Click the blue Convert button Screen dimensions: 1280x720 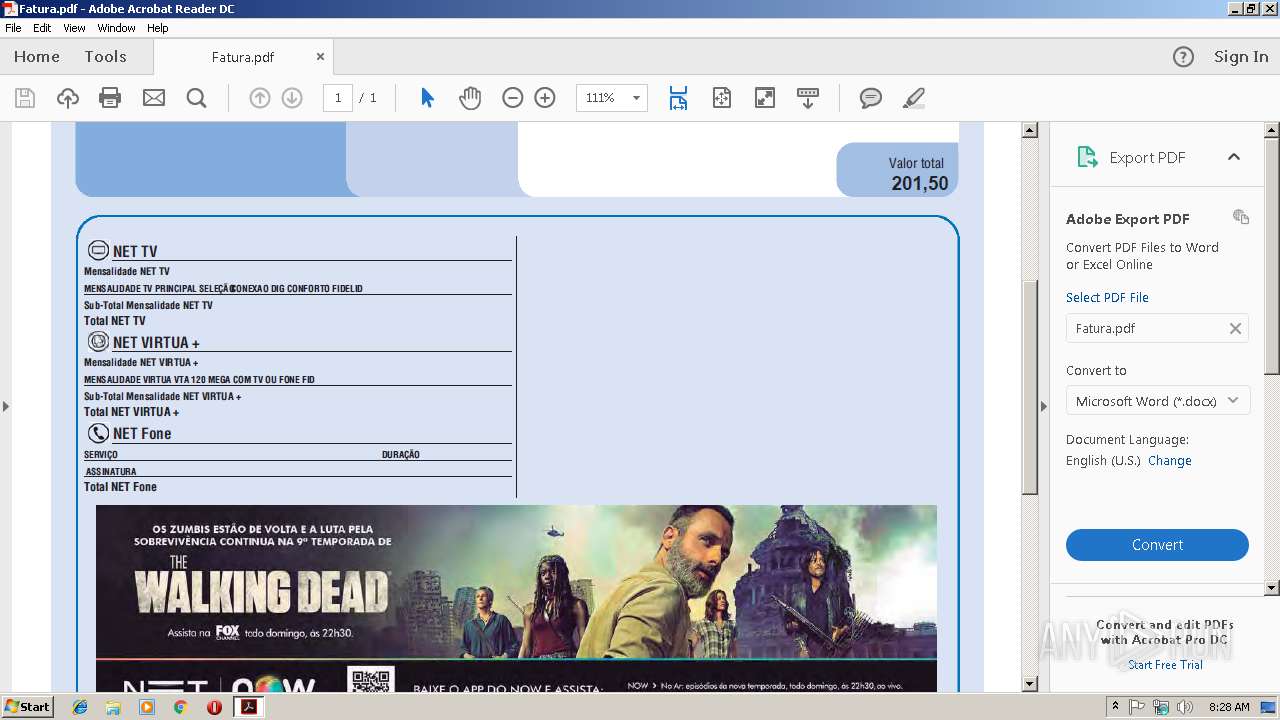tap(1157, 545)
